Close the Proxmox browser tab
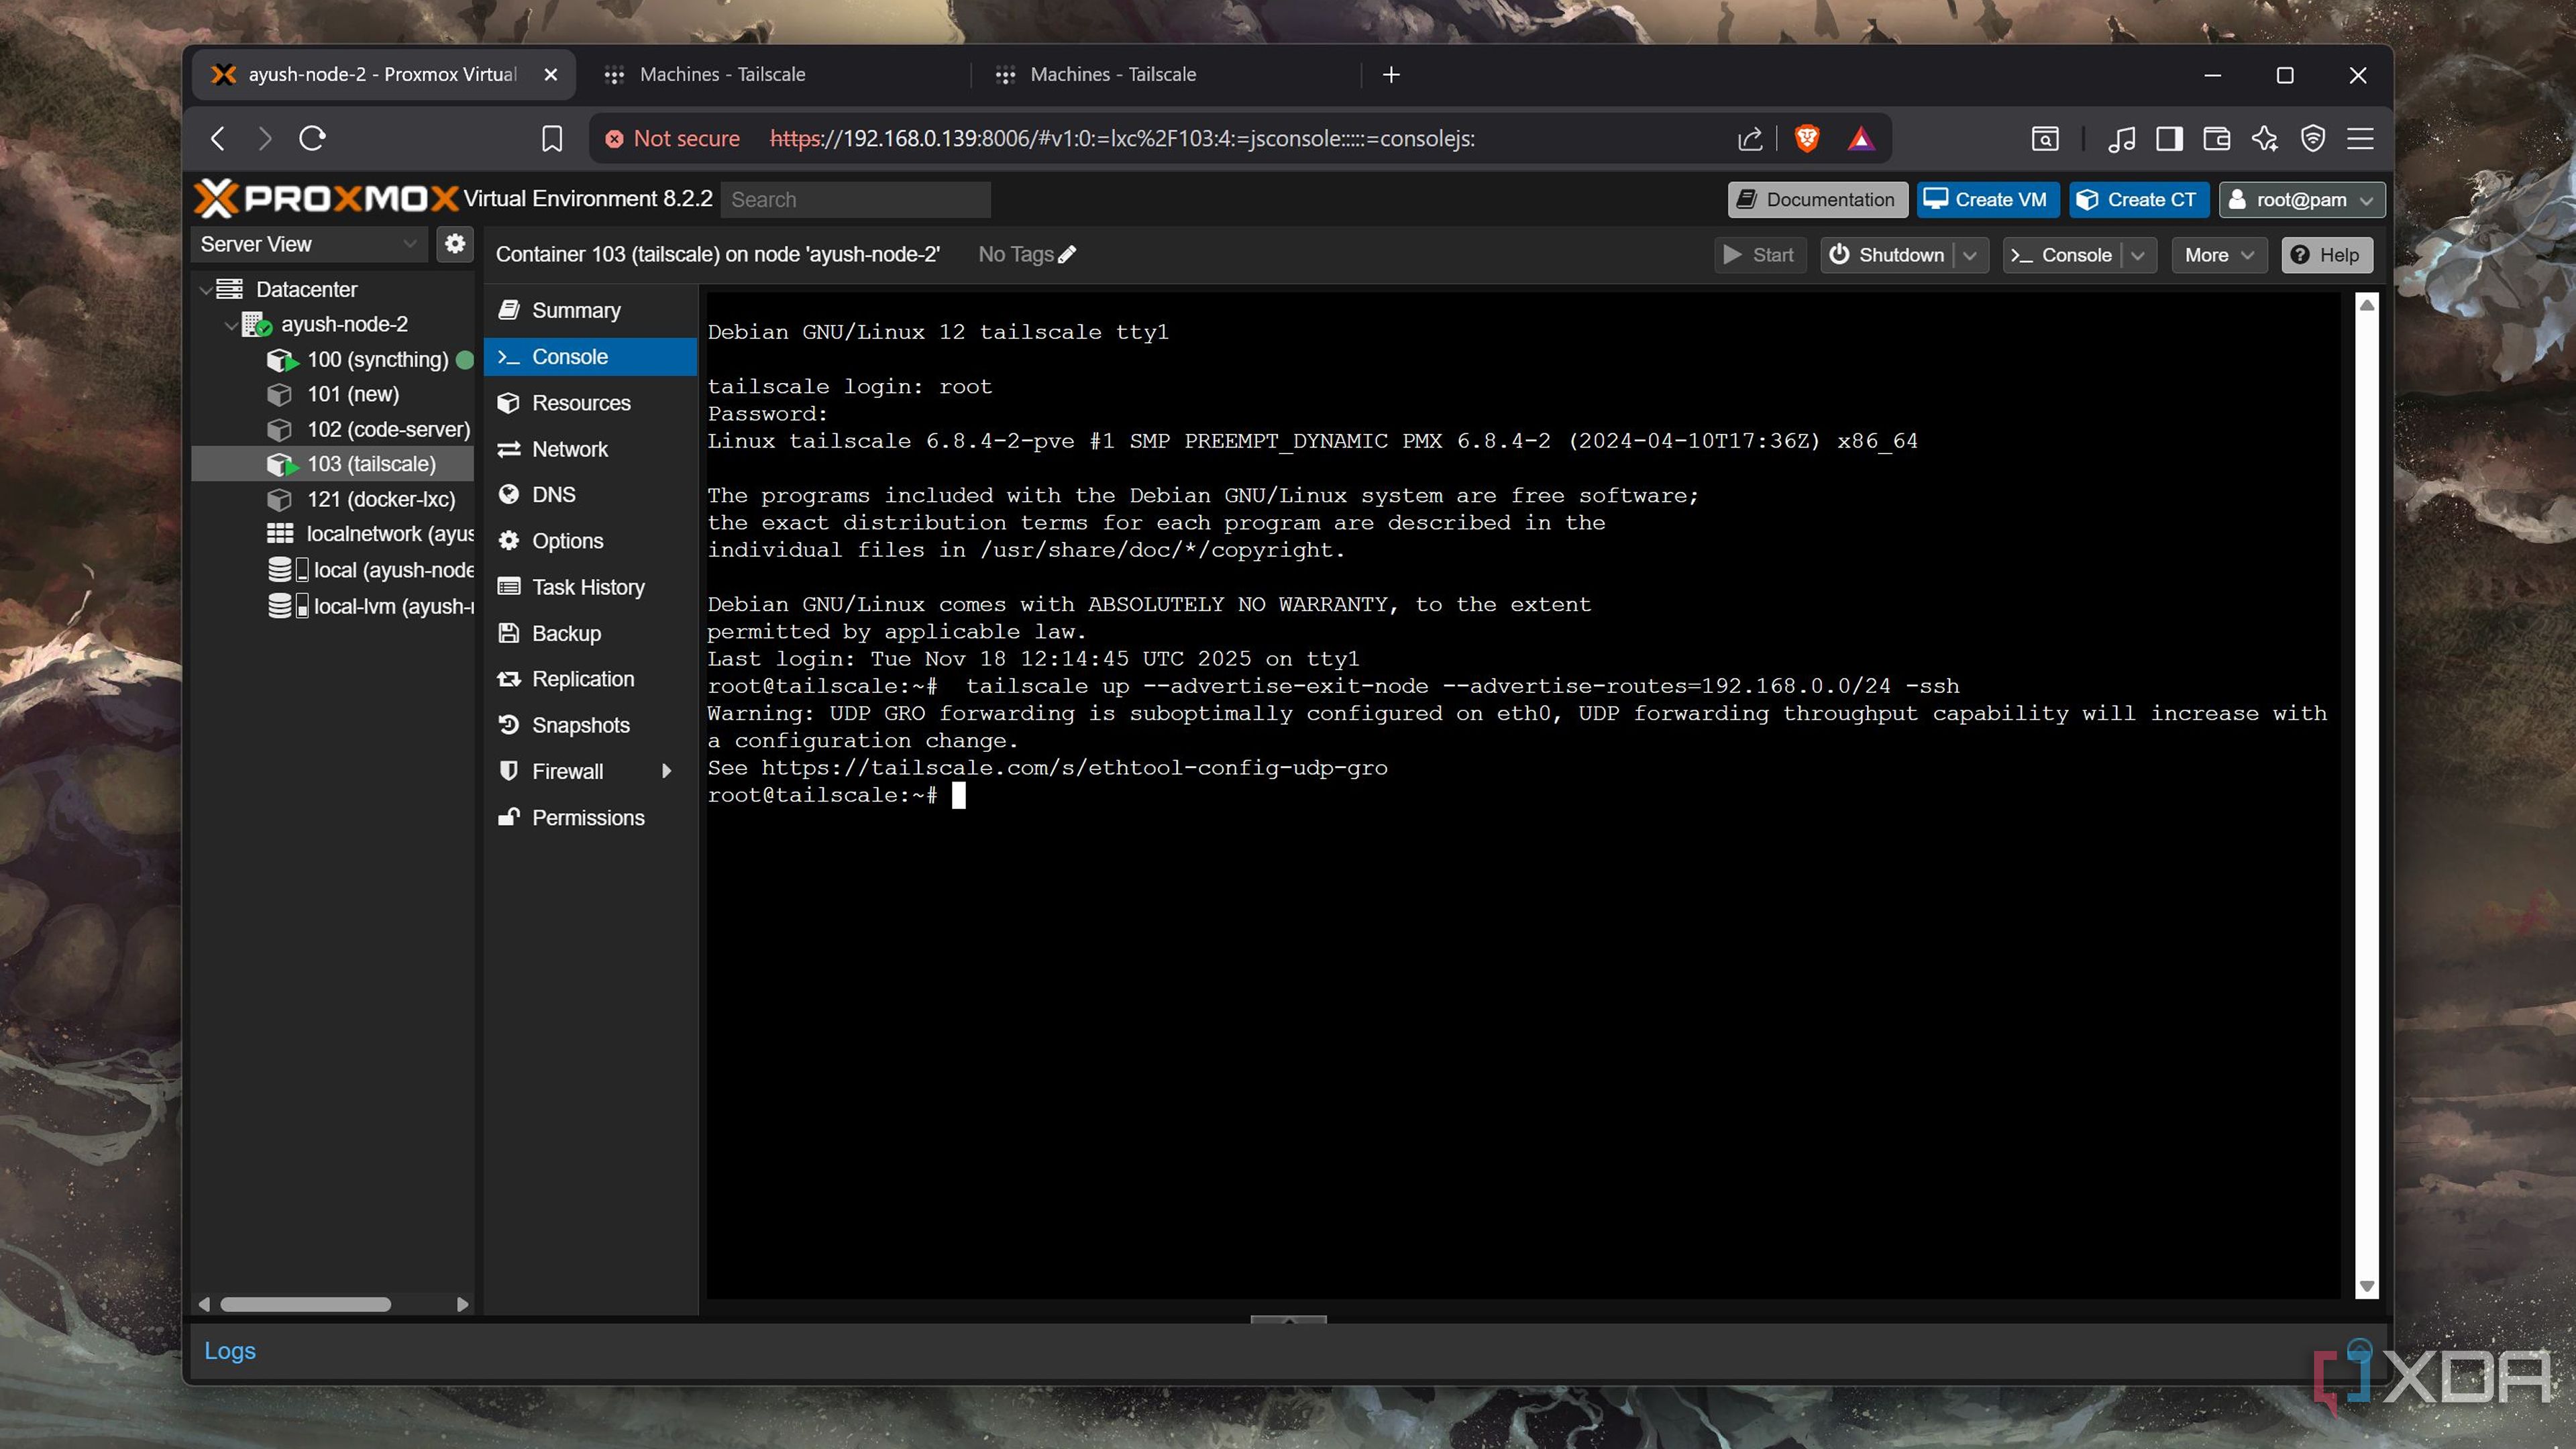 coord(550,74)
